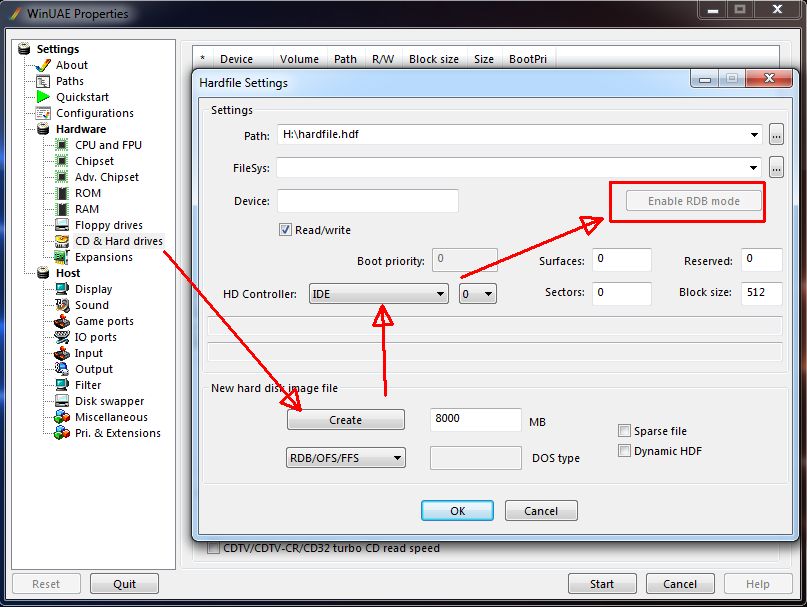
Task: Tick the Dynamic HDF checkbox
Action: tap(625, 451)
